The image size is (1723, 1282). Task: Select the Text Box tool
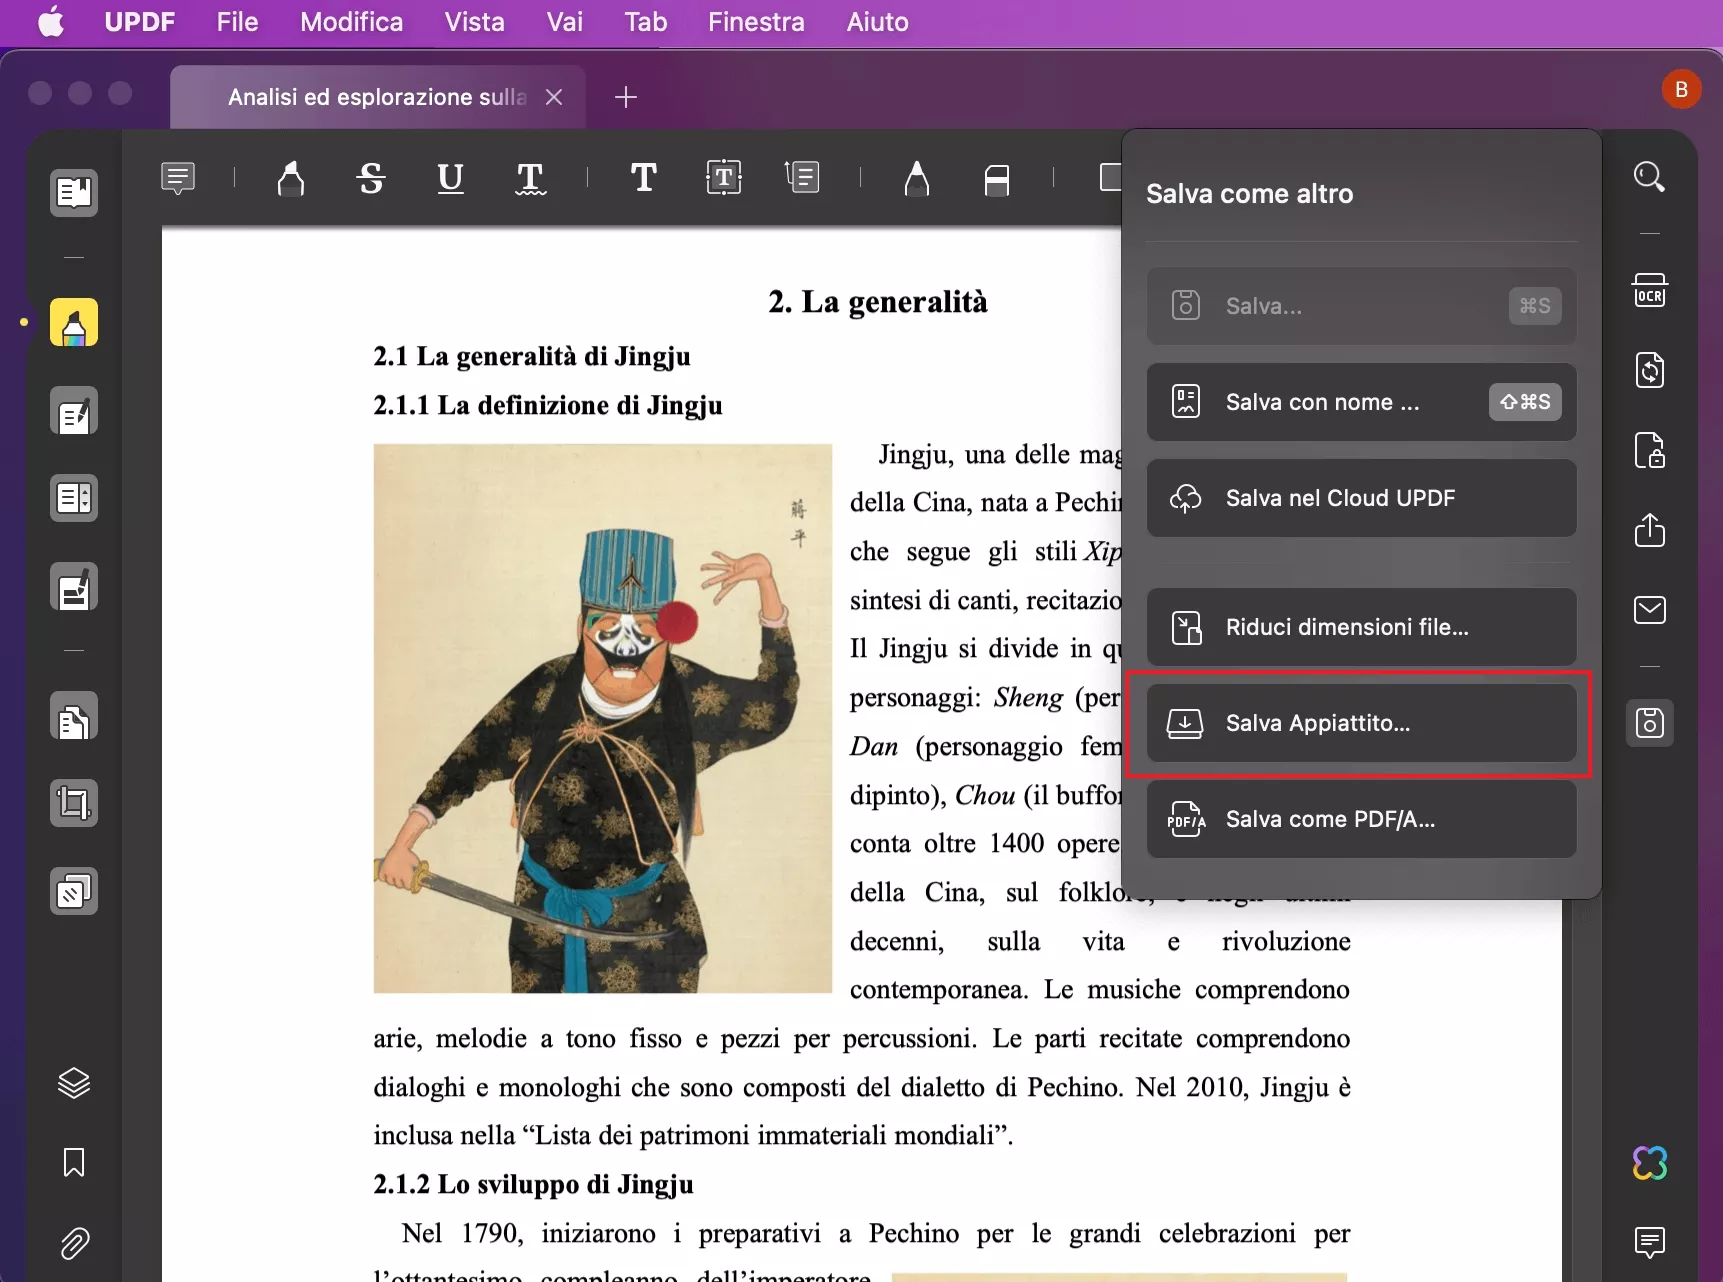724,178
